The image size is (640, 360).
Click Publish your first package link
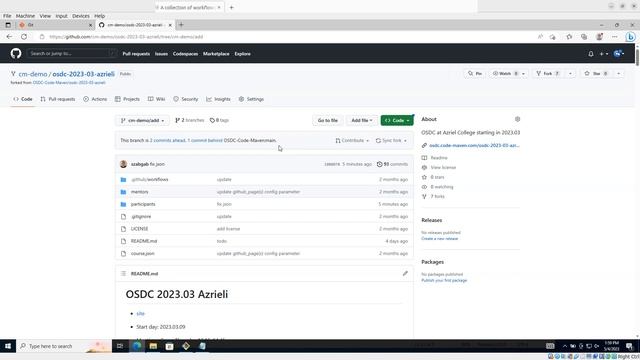pyautogui.click(x=444, y=280)
